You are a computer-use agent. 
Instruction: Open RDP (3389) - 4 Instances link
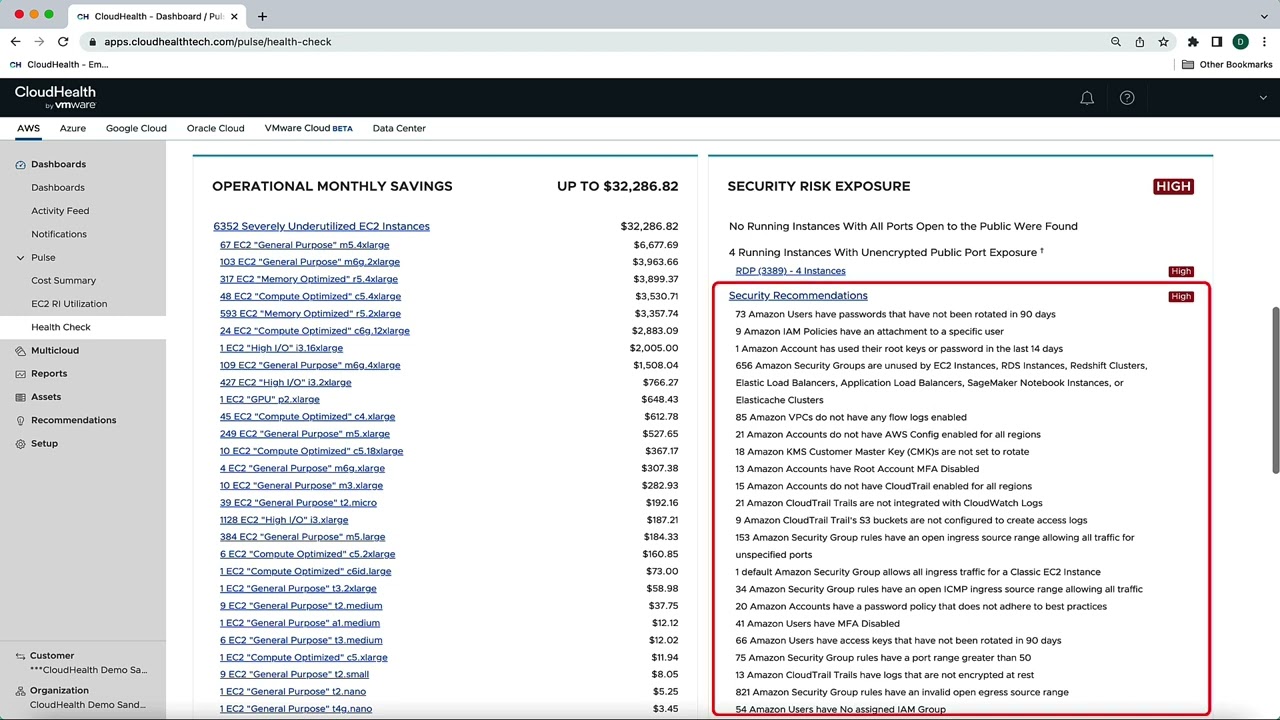coord(790,271)
